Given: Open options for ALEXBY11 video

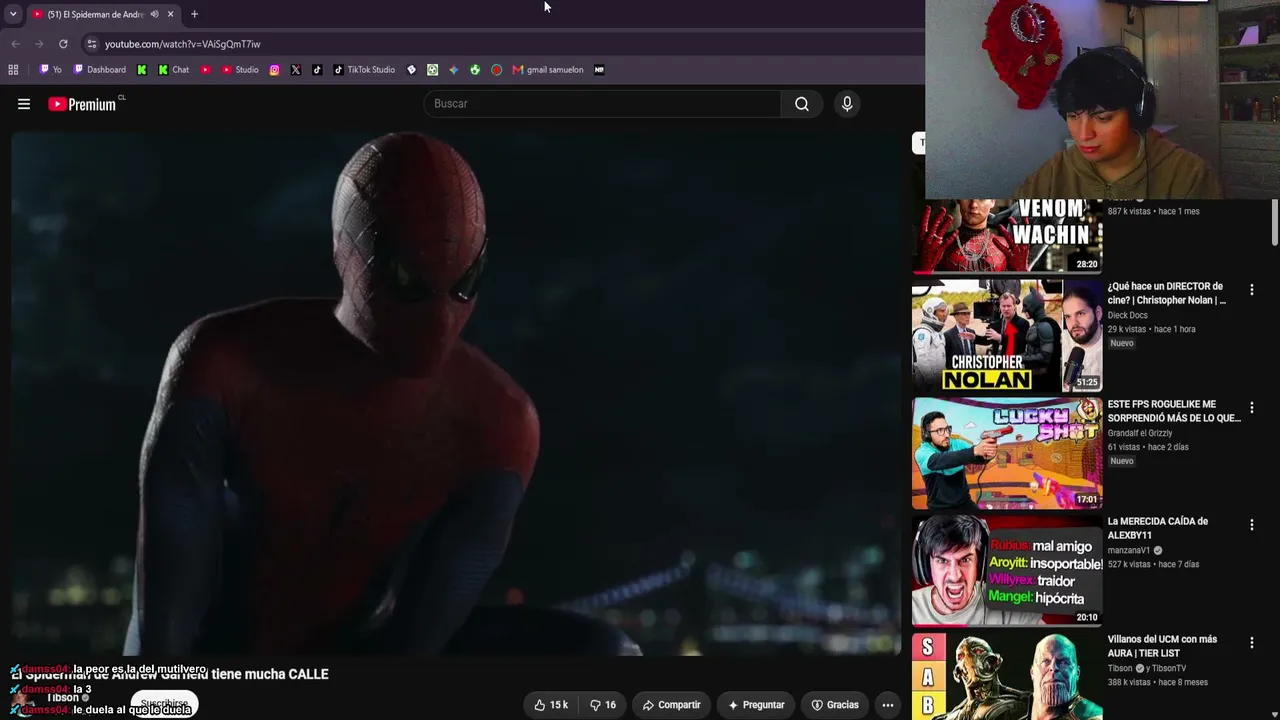Looking at the screenshot, I should [1251, 525].
